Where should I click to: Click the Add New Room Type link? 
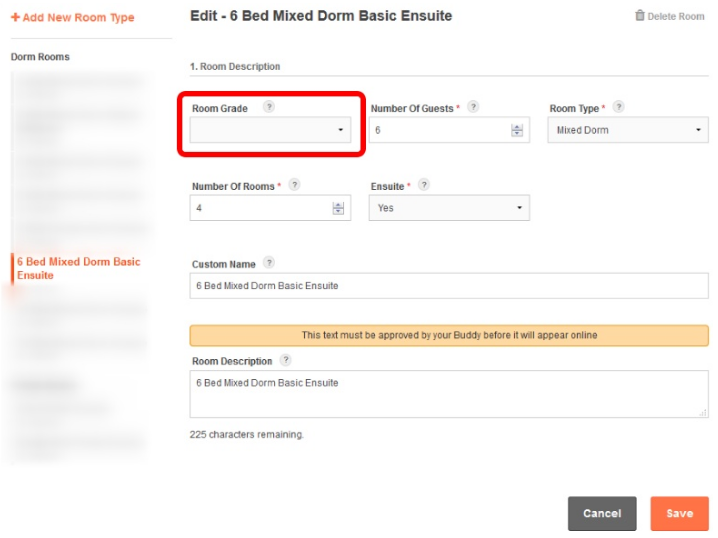pos(73,17)
